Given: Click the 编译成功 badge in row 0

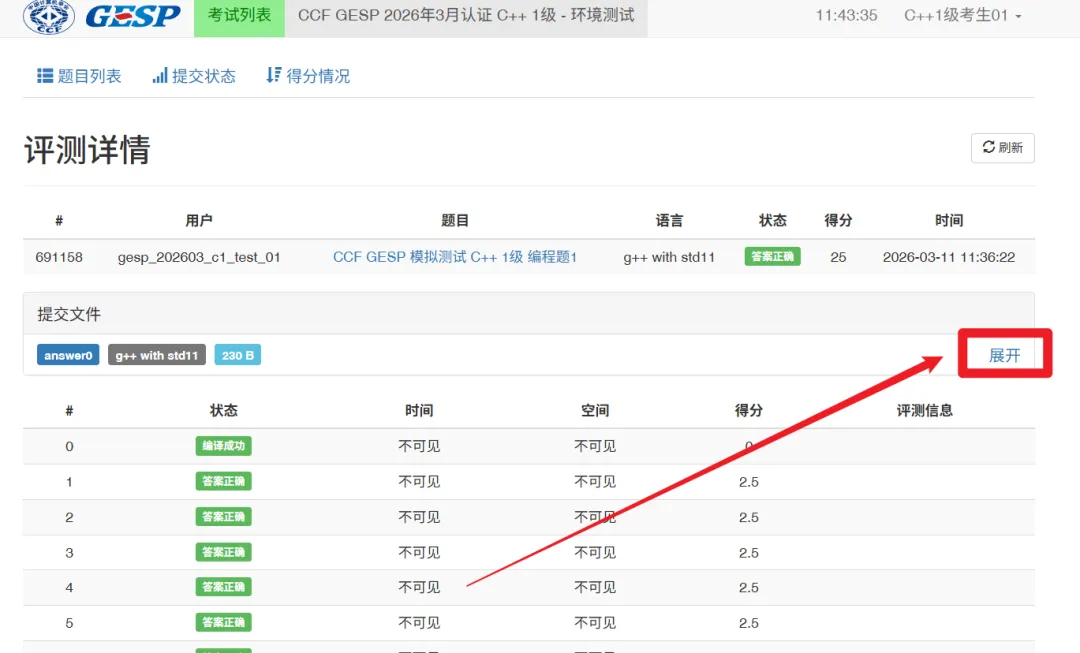Looking at the screenshot, I should pos(223,446).
